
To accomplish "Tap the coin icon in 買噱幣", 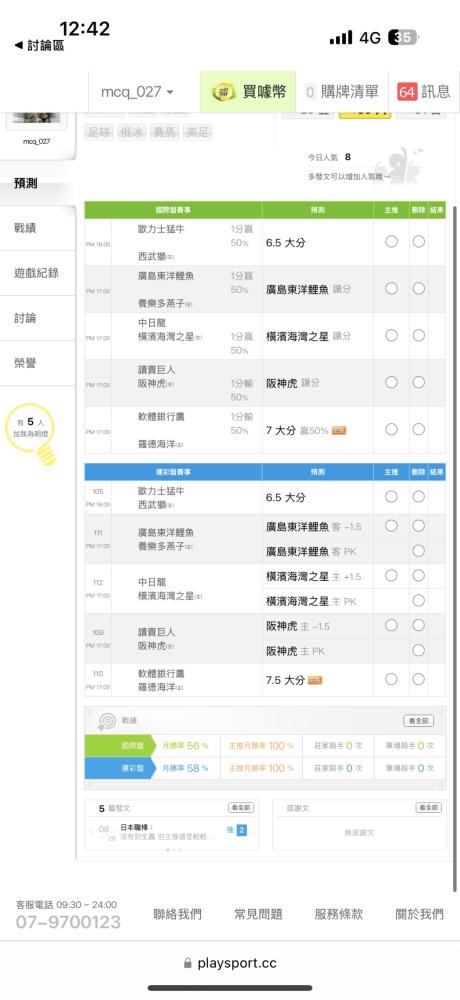I will click(223, 92).
